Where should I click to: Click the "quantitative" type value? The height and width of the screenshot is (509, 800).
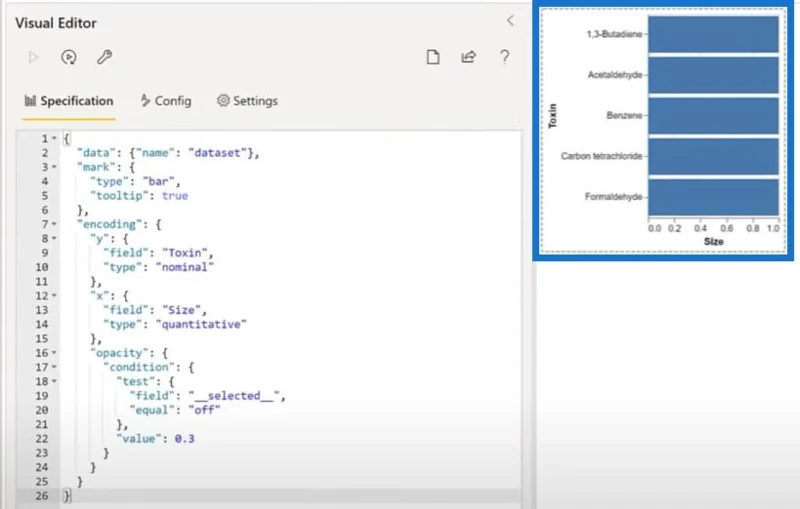click(x=201, y=324)
